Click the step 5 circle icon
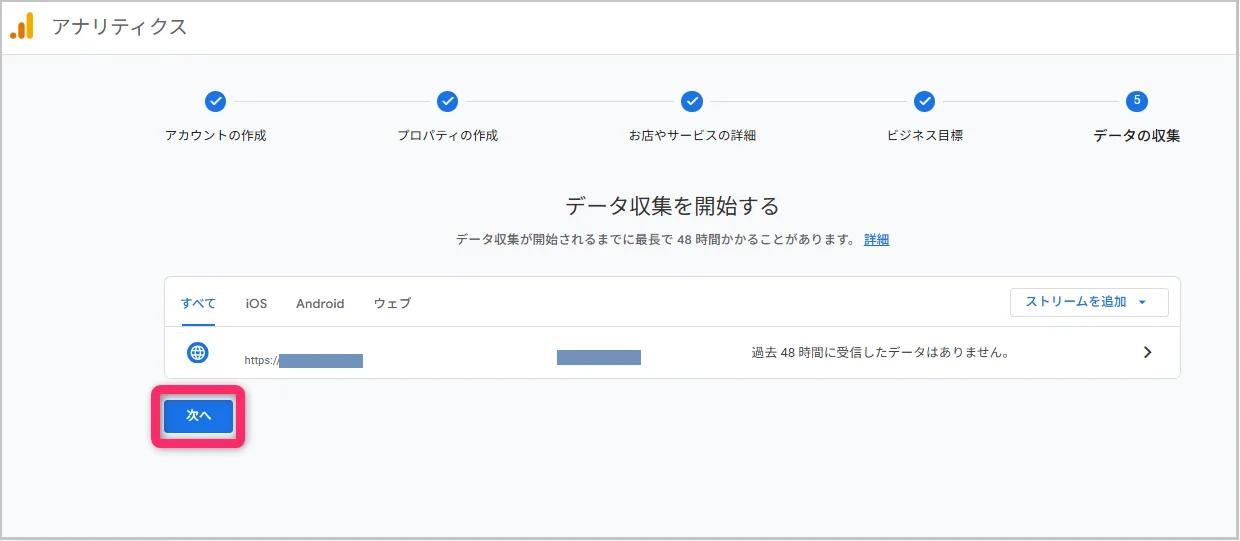This screenshot has height=541, width=1240. pyautogui.click(x=1136, y=101)
